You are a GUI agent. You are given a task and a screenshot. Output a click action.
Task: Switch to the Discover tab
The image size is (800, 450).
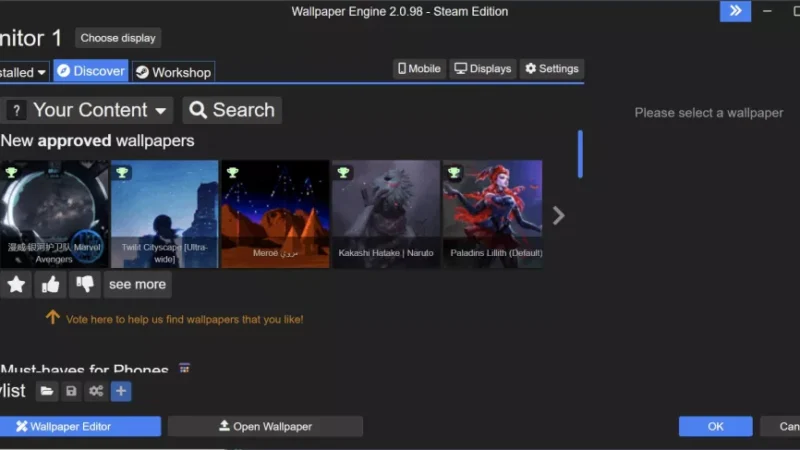(91, 71)
